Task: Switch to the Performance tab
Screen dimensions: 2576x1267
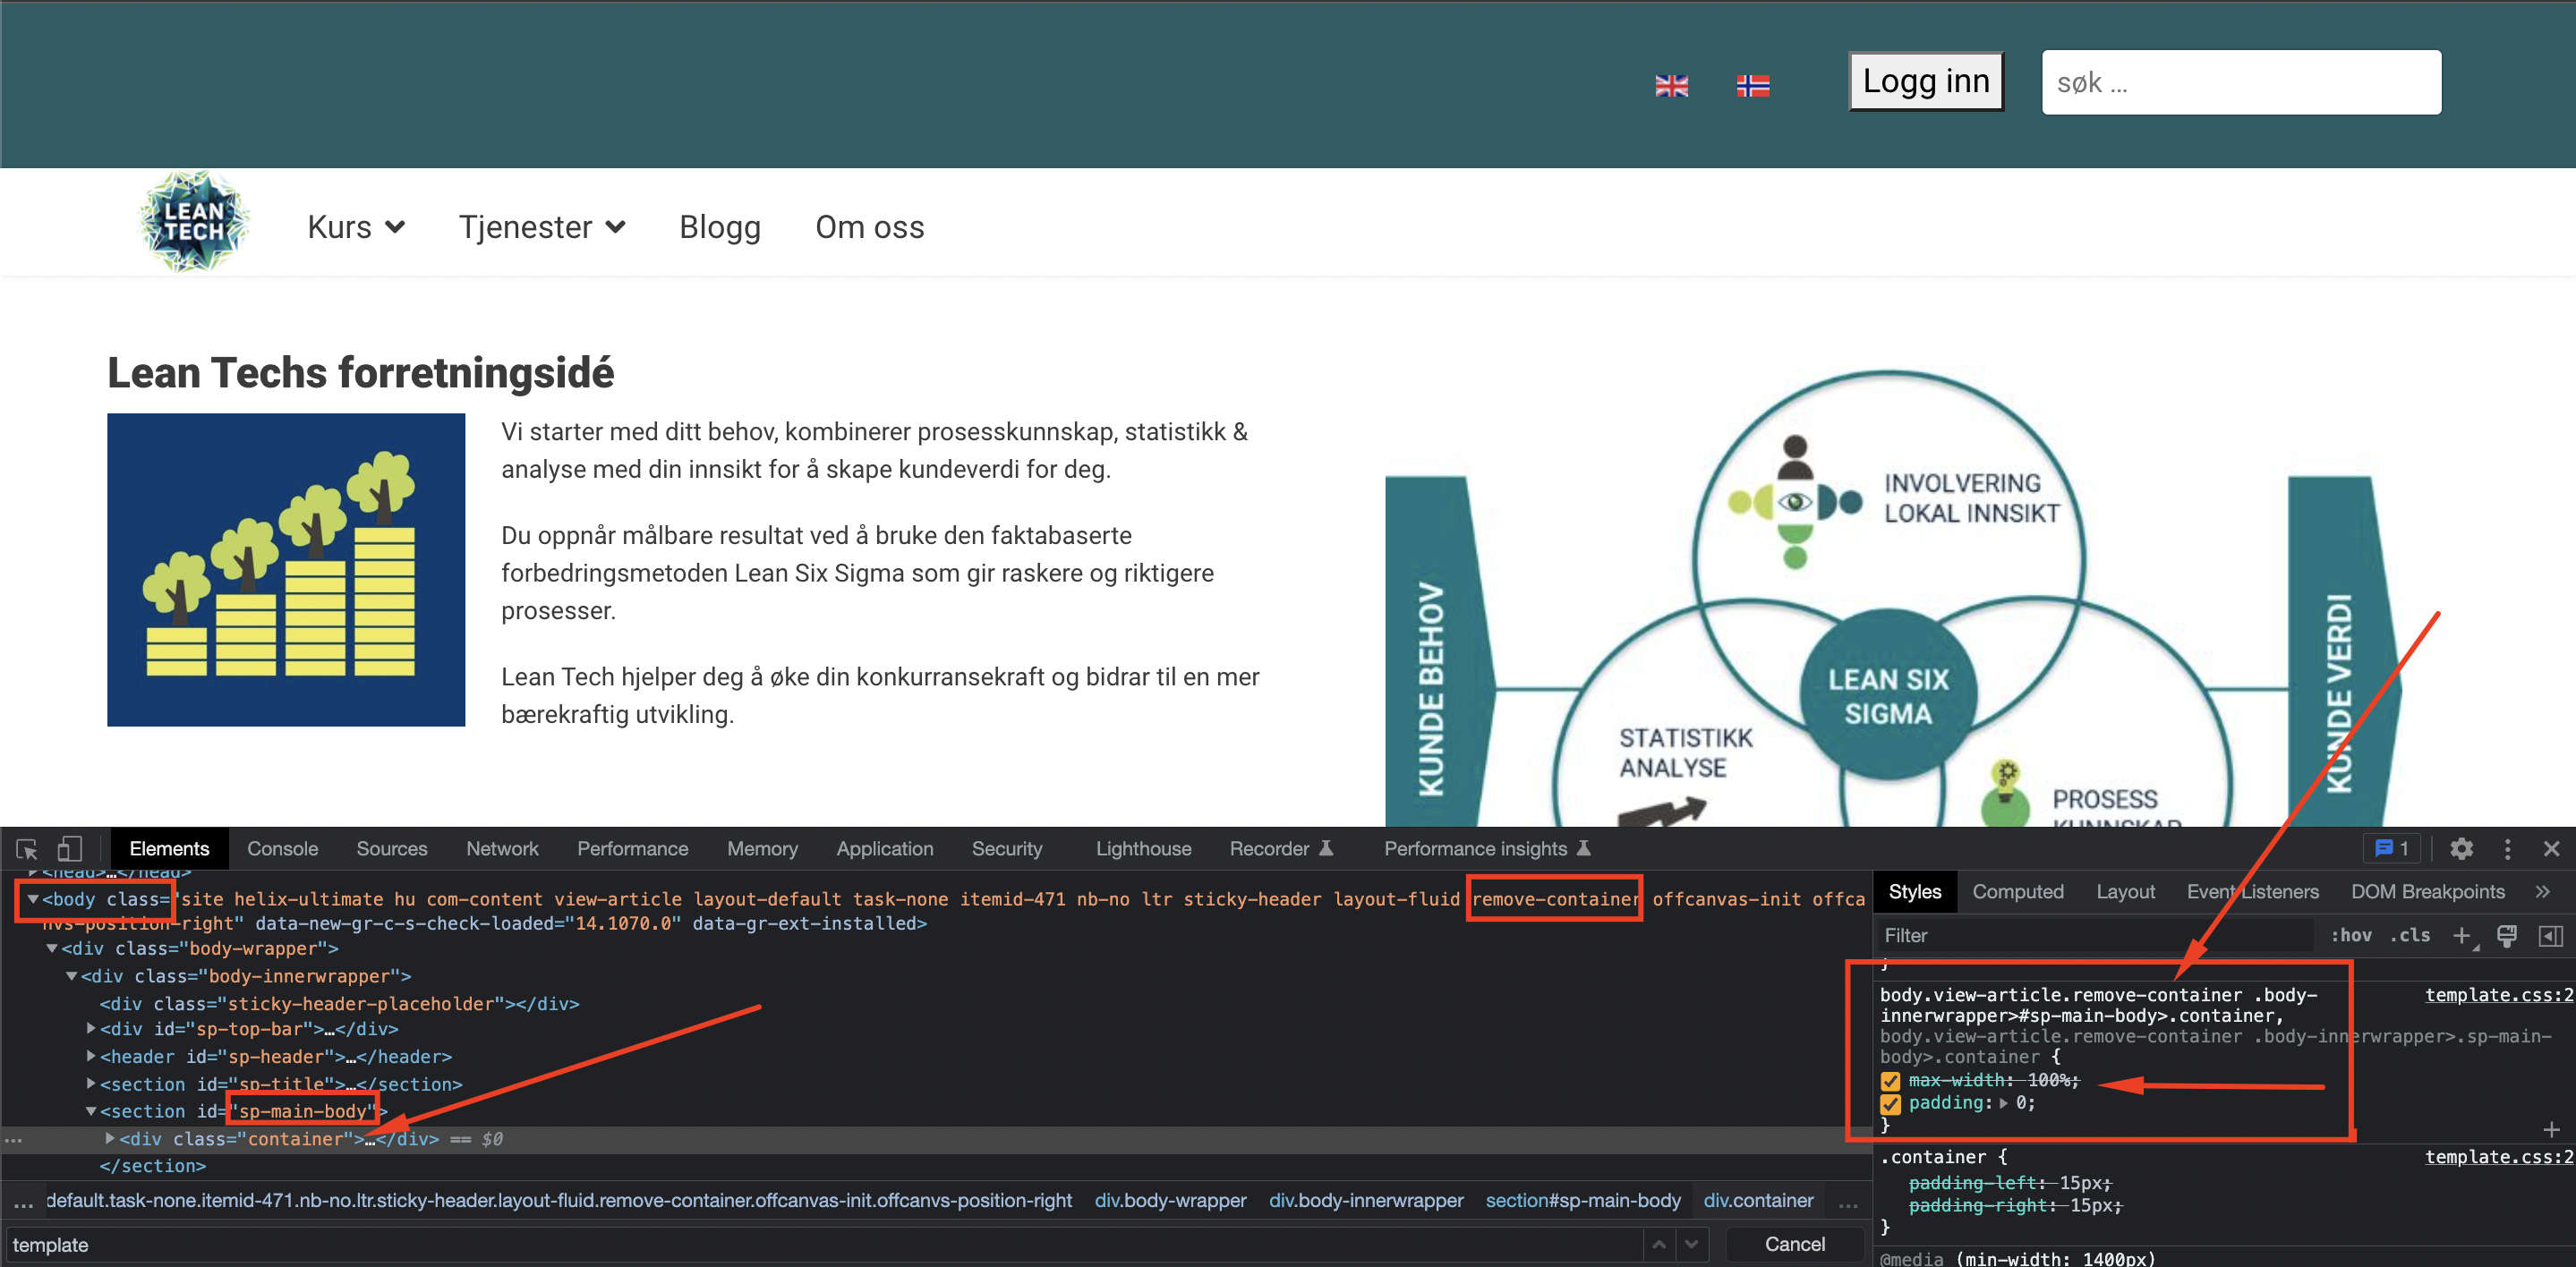Action: [633, 849]
